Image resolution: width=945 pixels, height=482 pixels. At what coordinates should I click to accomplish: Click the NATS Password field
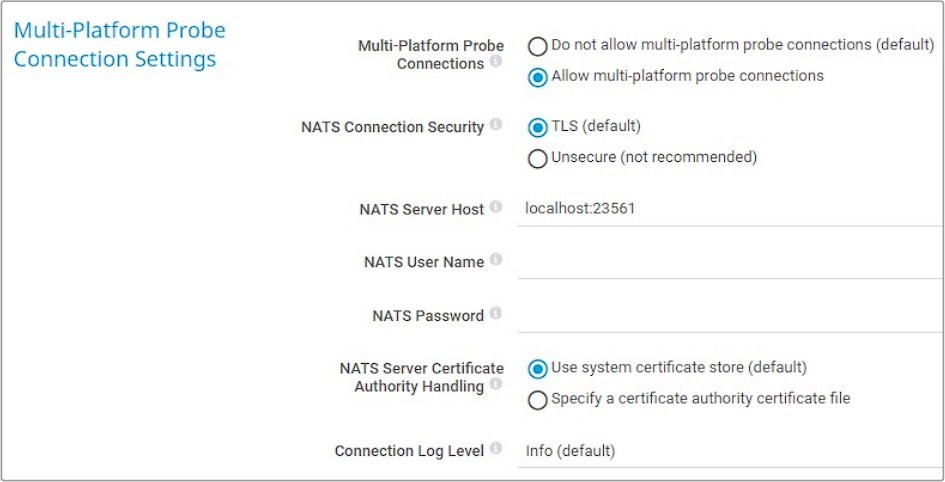point(728,315)
